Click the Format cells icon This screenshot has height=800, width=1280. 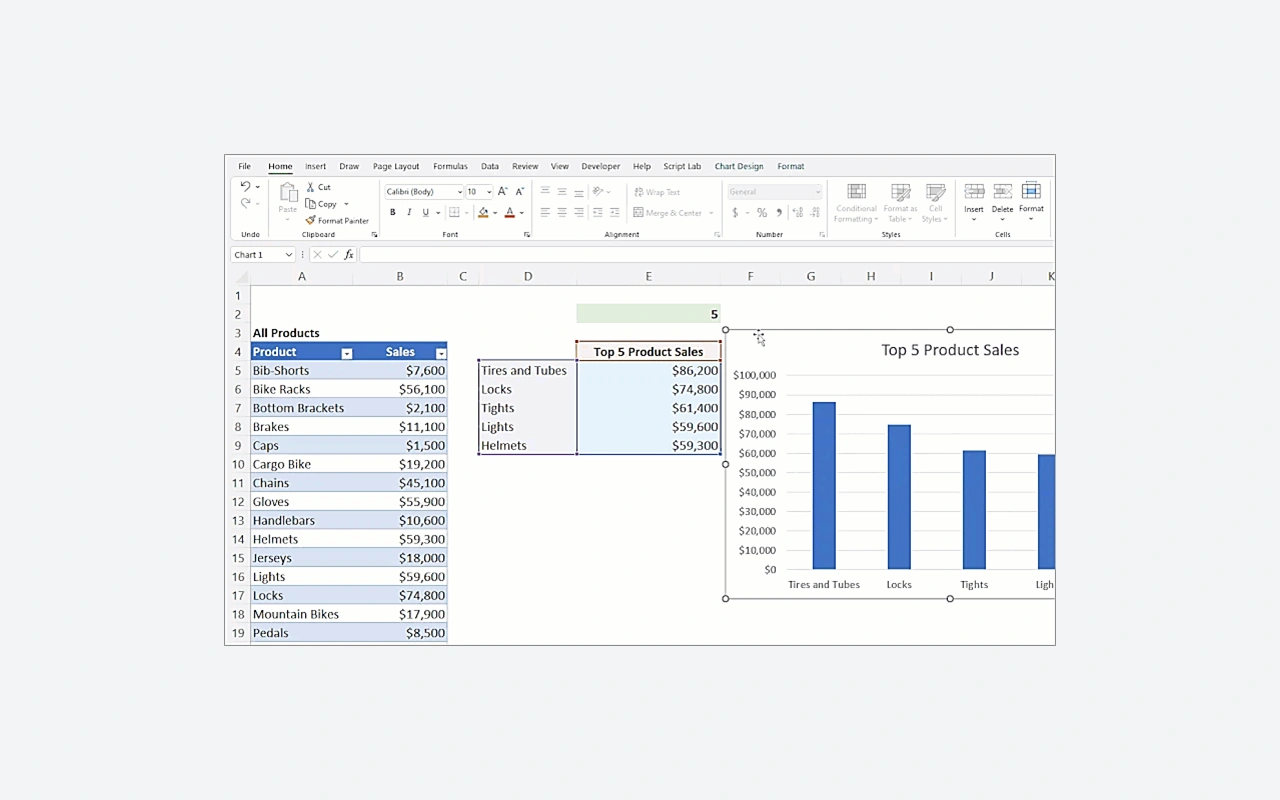[x=1031, y=191]
